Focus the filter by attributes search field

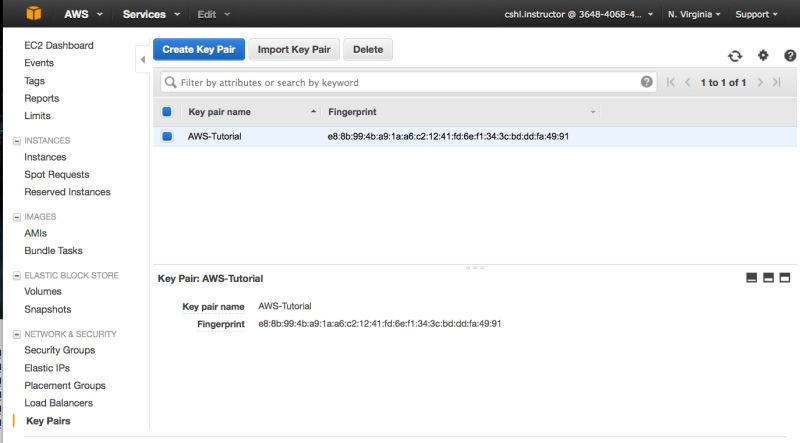pos(408,82)
